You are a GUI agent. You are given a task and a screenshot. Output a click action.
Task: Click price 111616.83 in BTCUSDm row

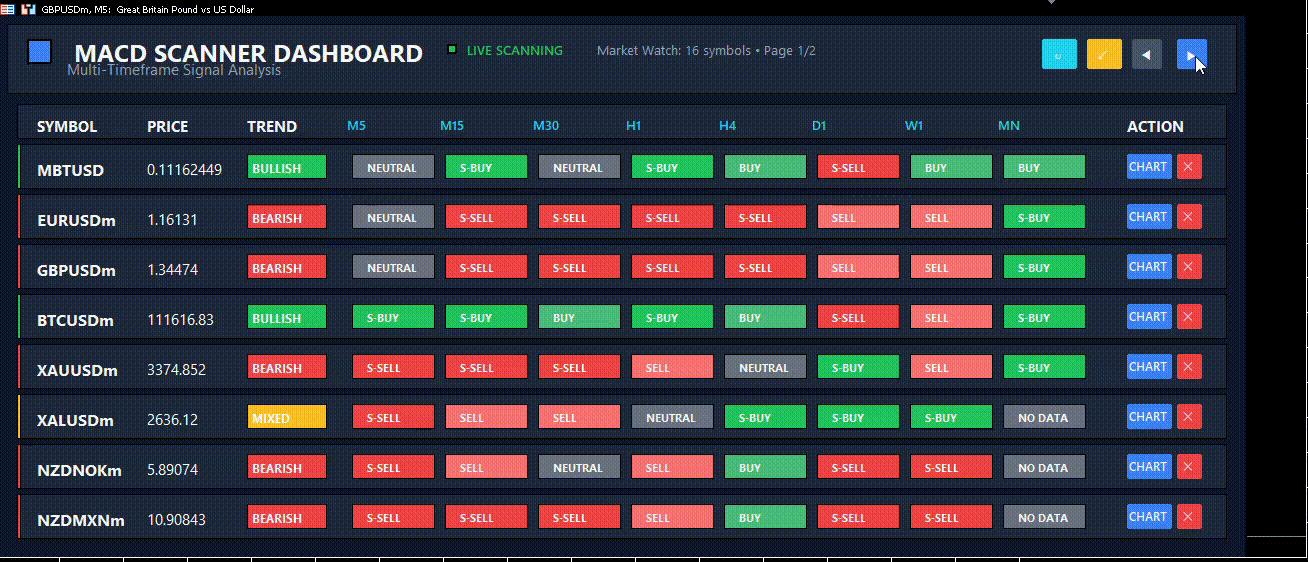coord(180,320)
